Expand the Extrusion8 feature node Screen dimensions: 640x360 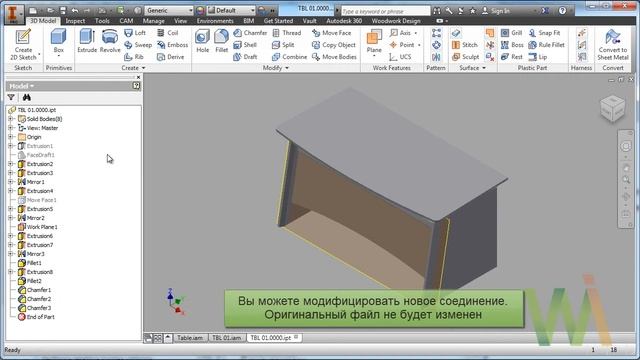pos(11,272)
